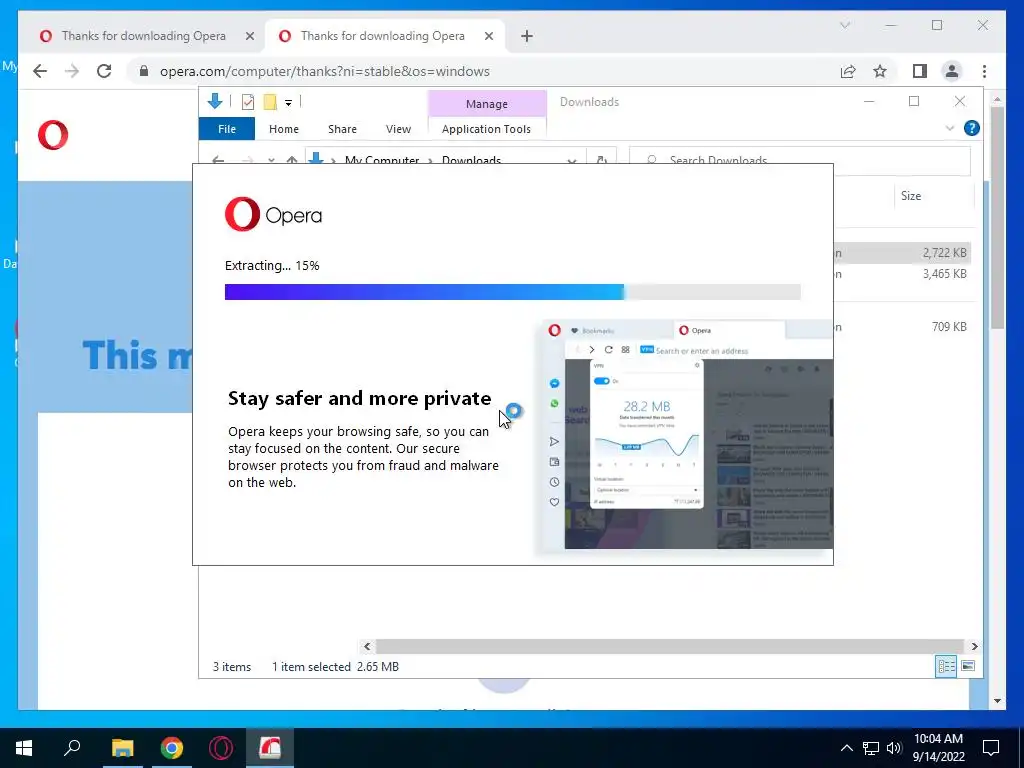Select file row sized 2,722 KB
Viewport: 1024px width, 768px height.
(903, 253)
